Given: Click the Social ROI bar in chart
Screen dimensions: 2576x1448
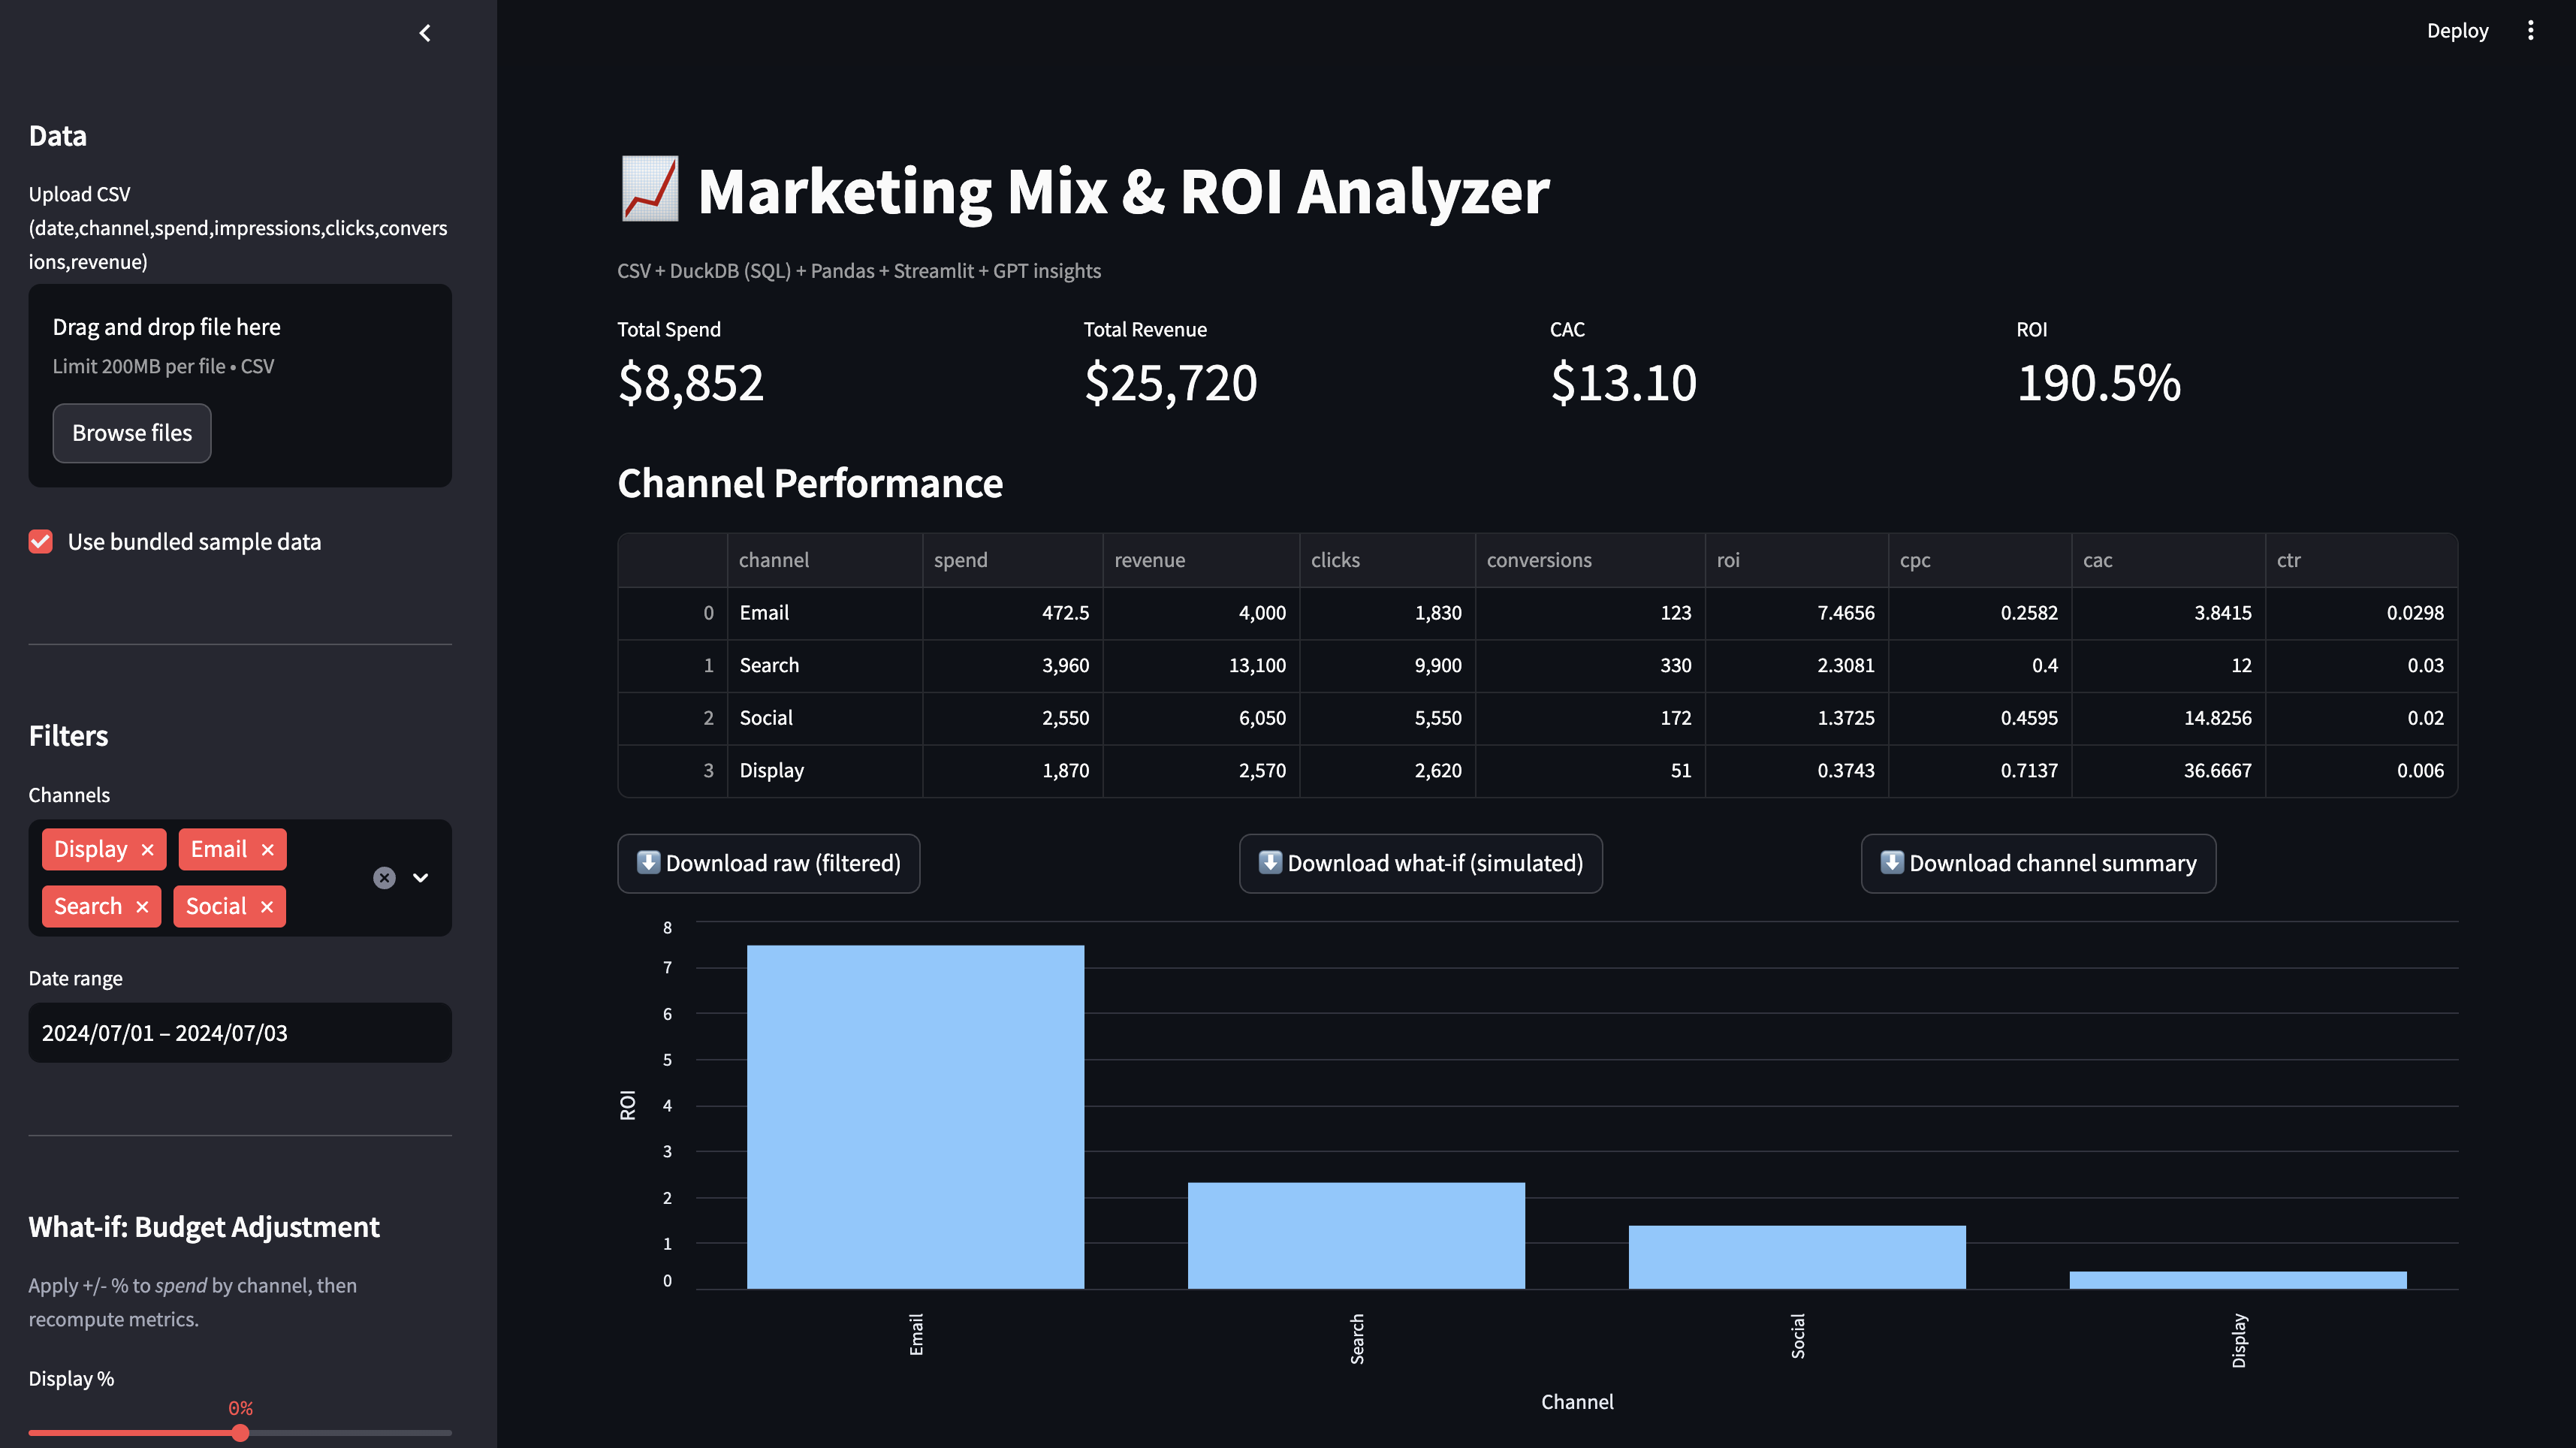Looking at the screenshot, I should click(x=1797, y=1257).
